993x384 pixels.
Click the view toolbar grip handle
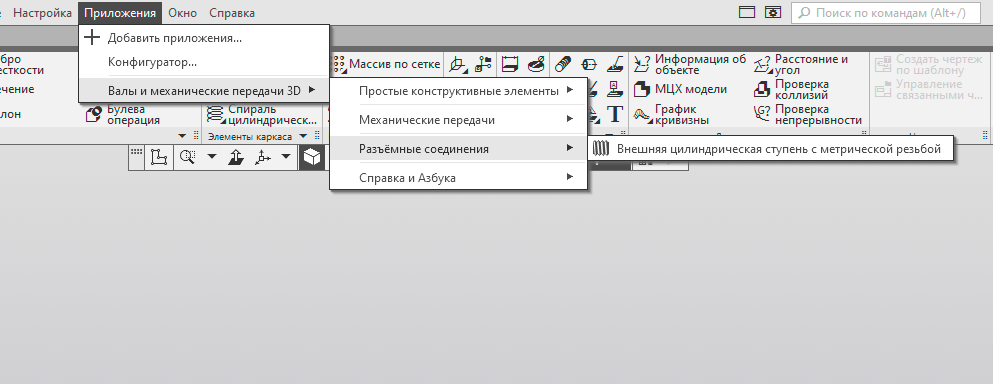(136, 151)
